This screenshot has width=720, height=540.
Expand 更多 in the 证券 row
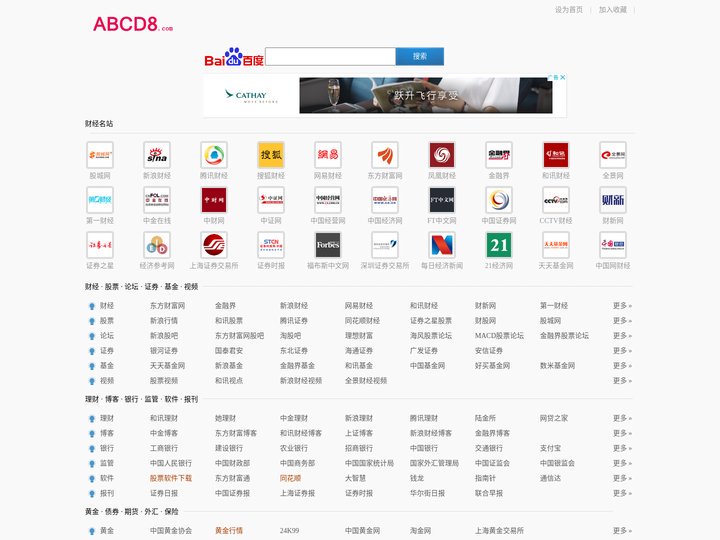click(x=622, y=350)
